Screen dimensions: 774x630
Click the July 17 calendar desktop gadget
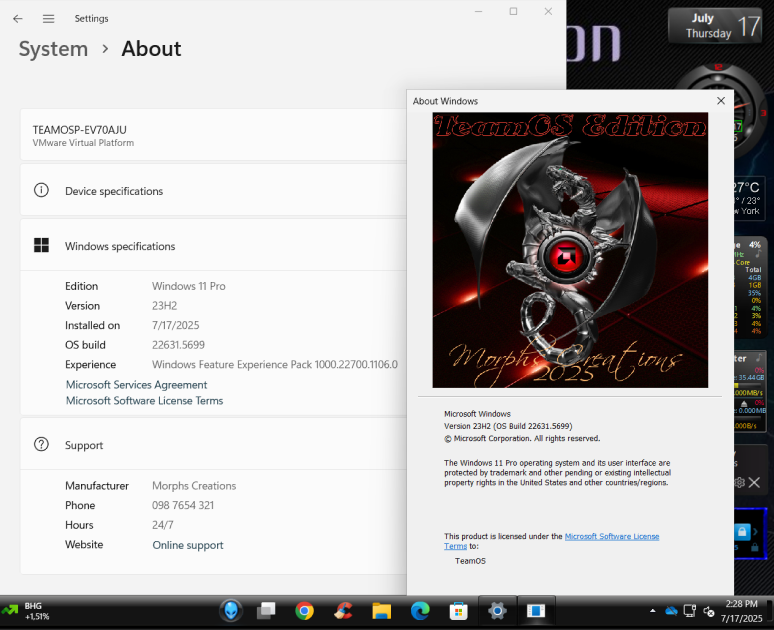click(715, 25)
